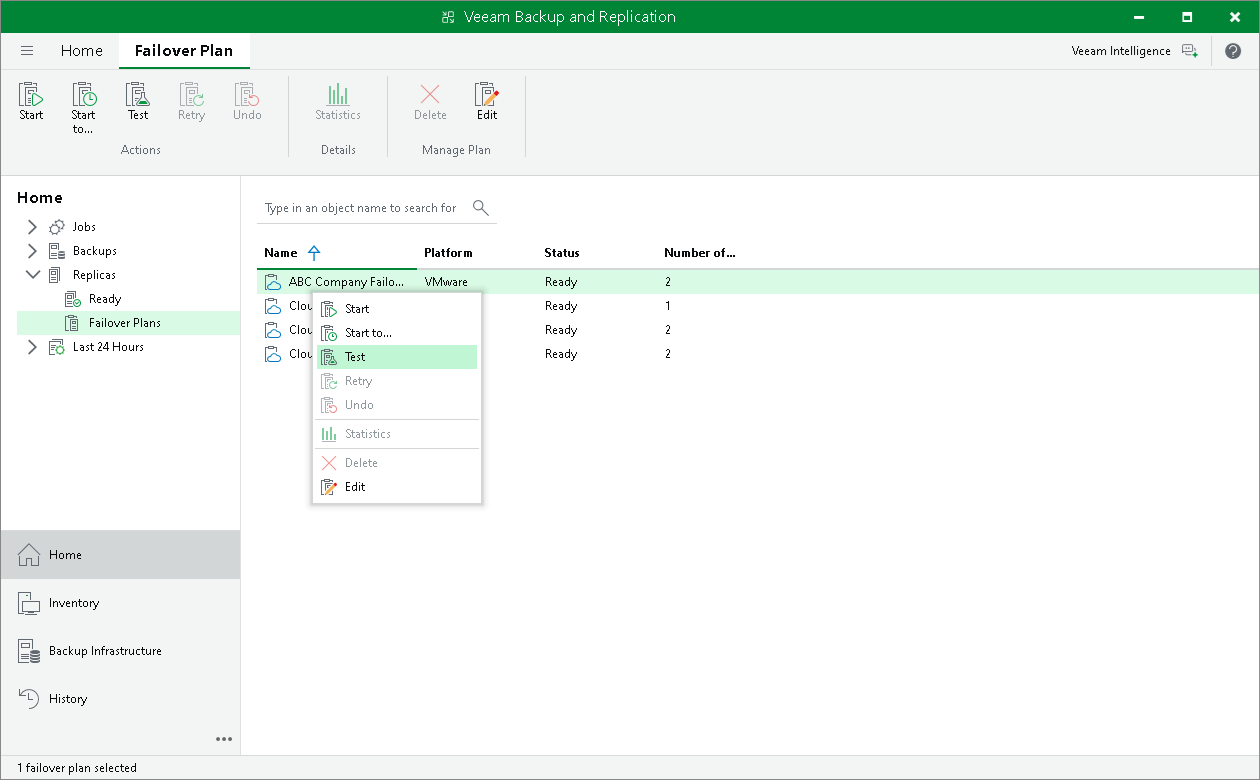The image size is (1260, 780).
Task: Select Backups in the tree
Action: coord(94,251)
